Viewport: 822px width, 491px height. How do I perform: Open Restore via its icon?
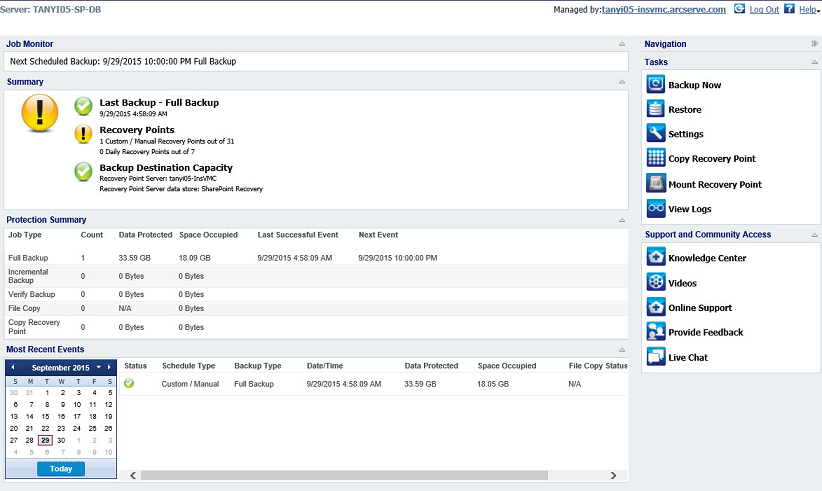click(x=656, y=109)
